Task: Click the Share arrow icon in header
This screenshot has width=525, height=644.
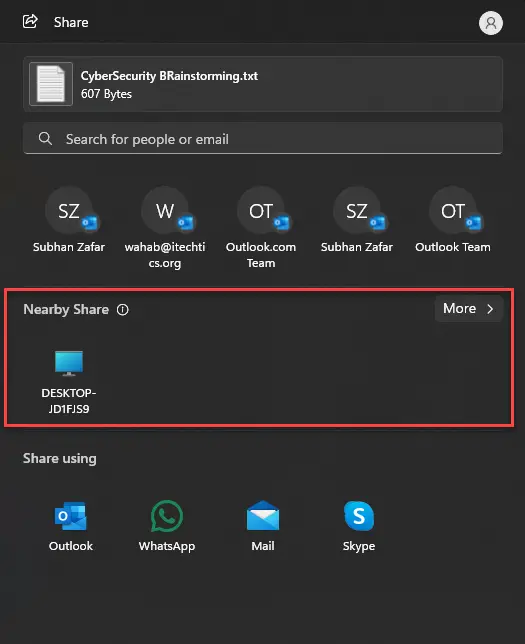Action: (30, 21)
